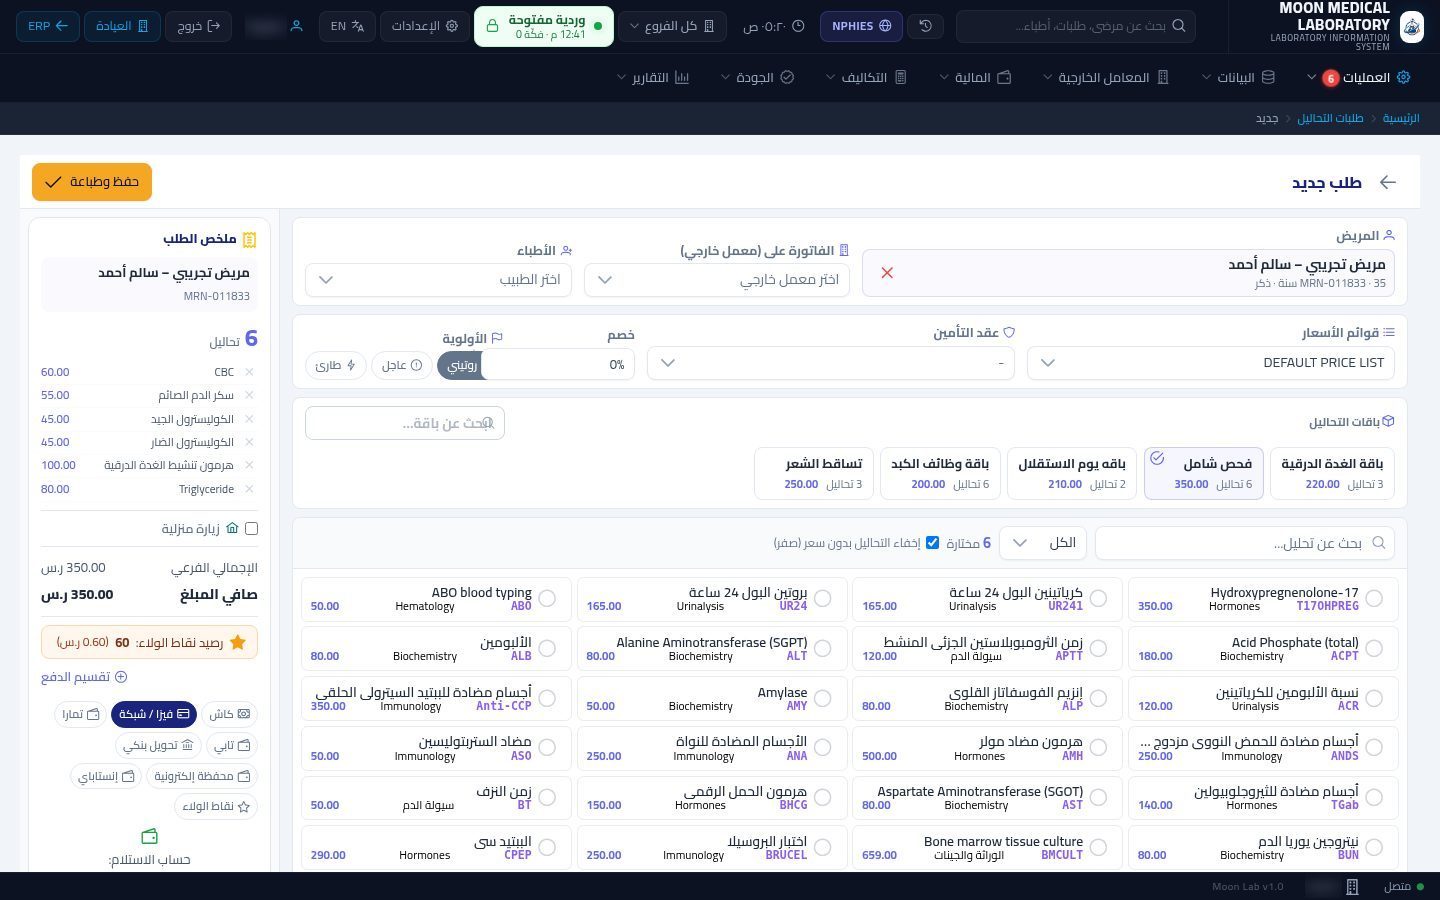Viewport: 1440px width, 900px height.
Task: Click the loyalty points star icon
Action: [237, 642]
